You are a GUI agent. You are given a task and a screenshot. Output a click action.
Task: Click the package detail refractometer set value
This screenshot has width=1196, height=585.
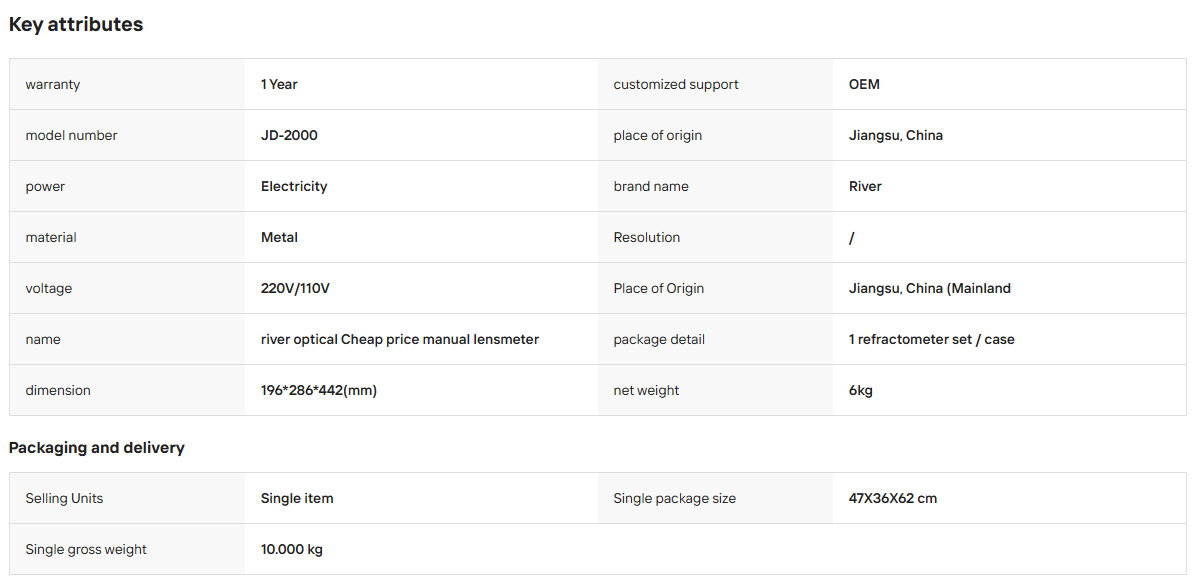(931, 339)
